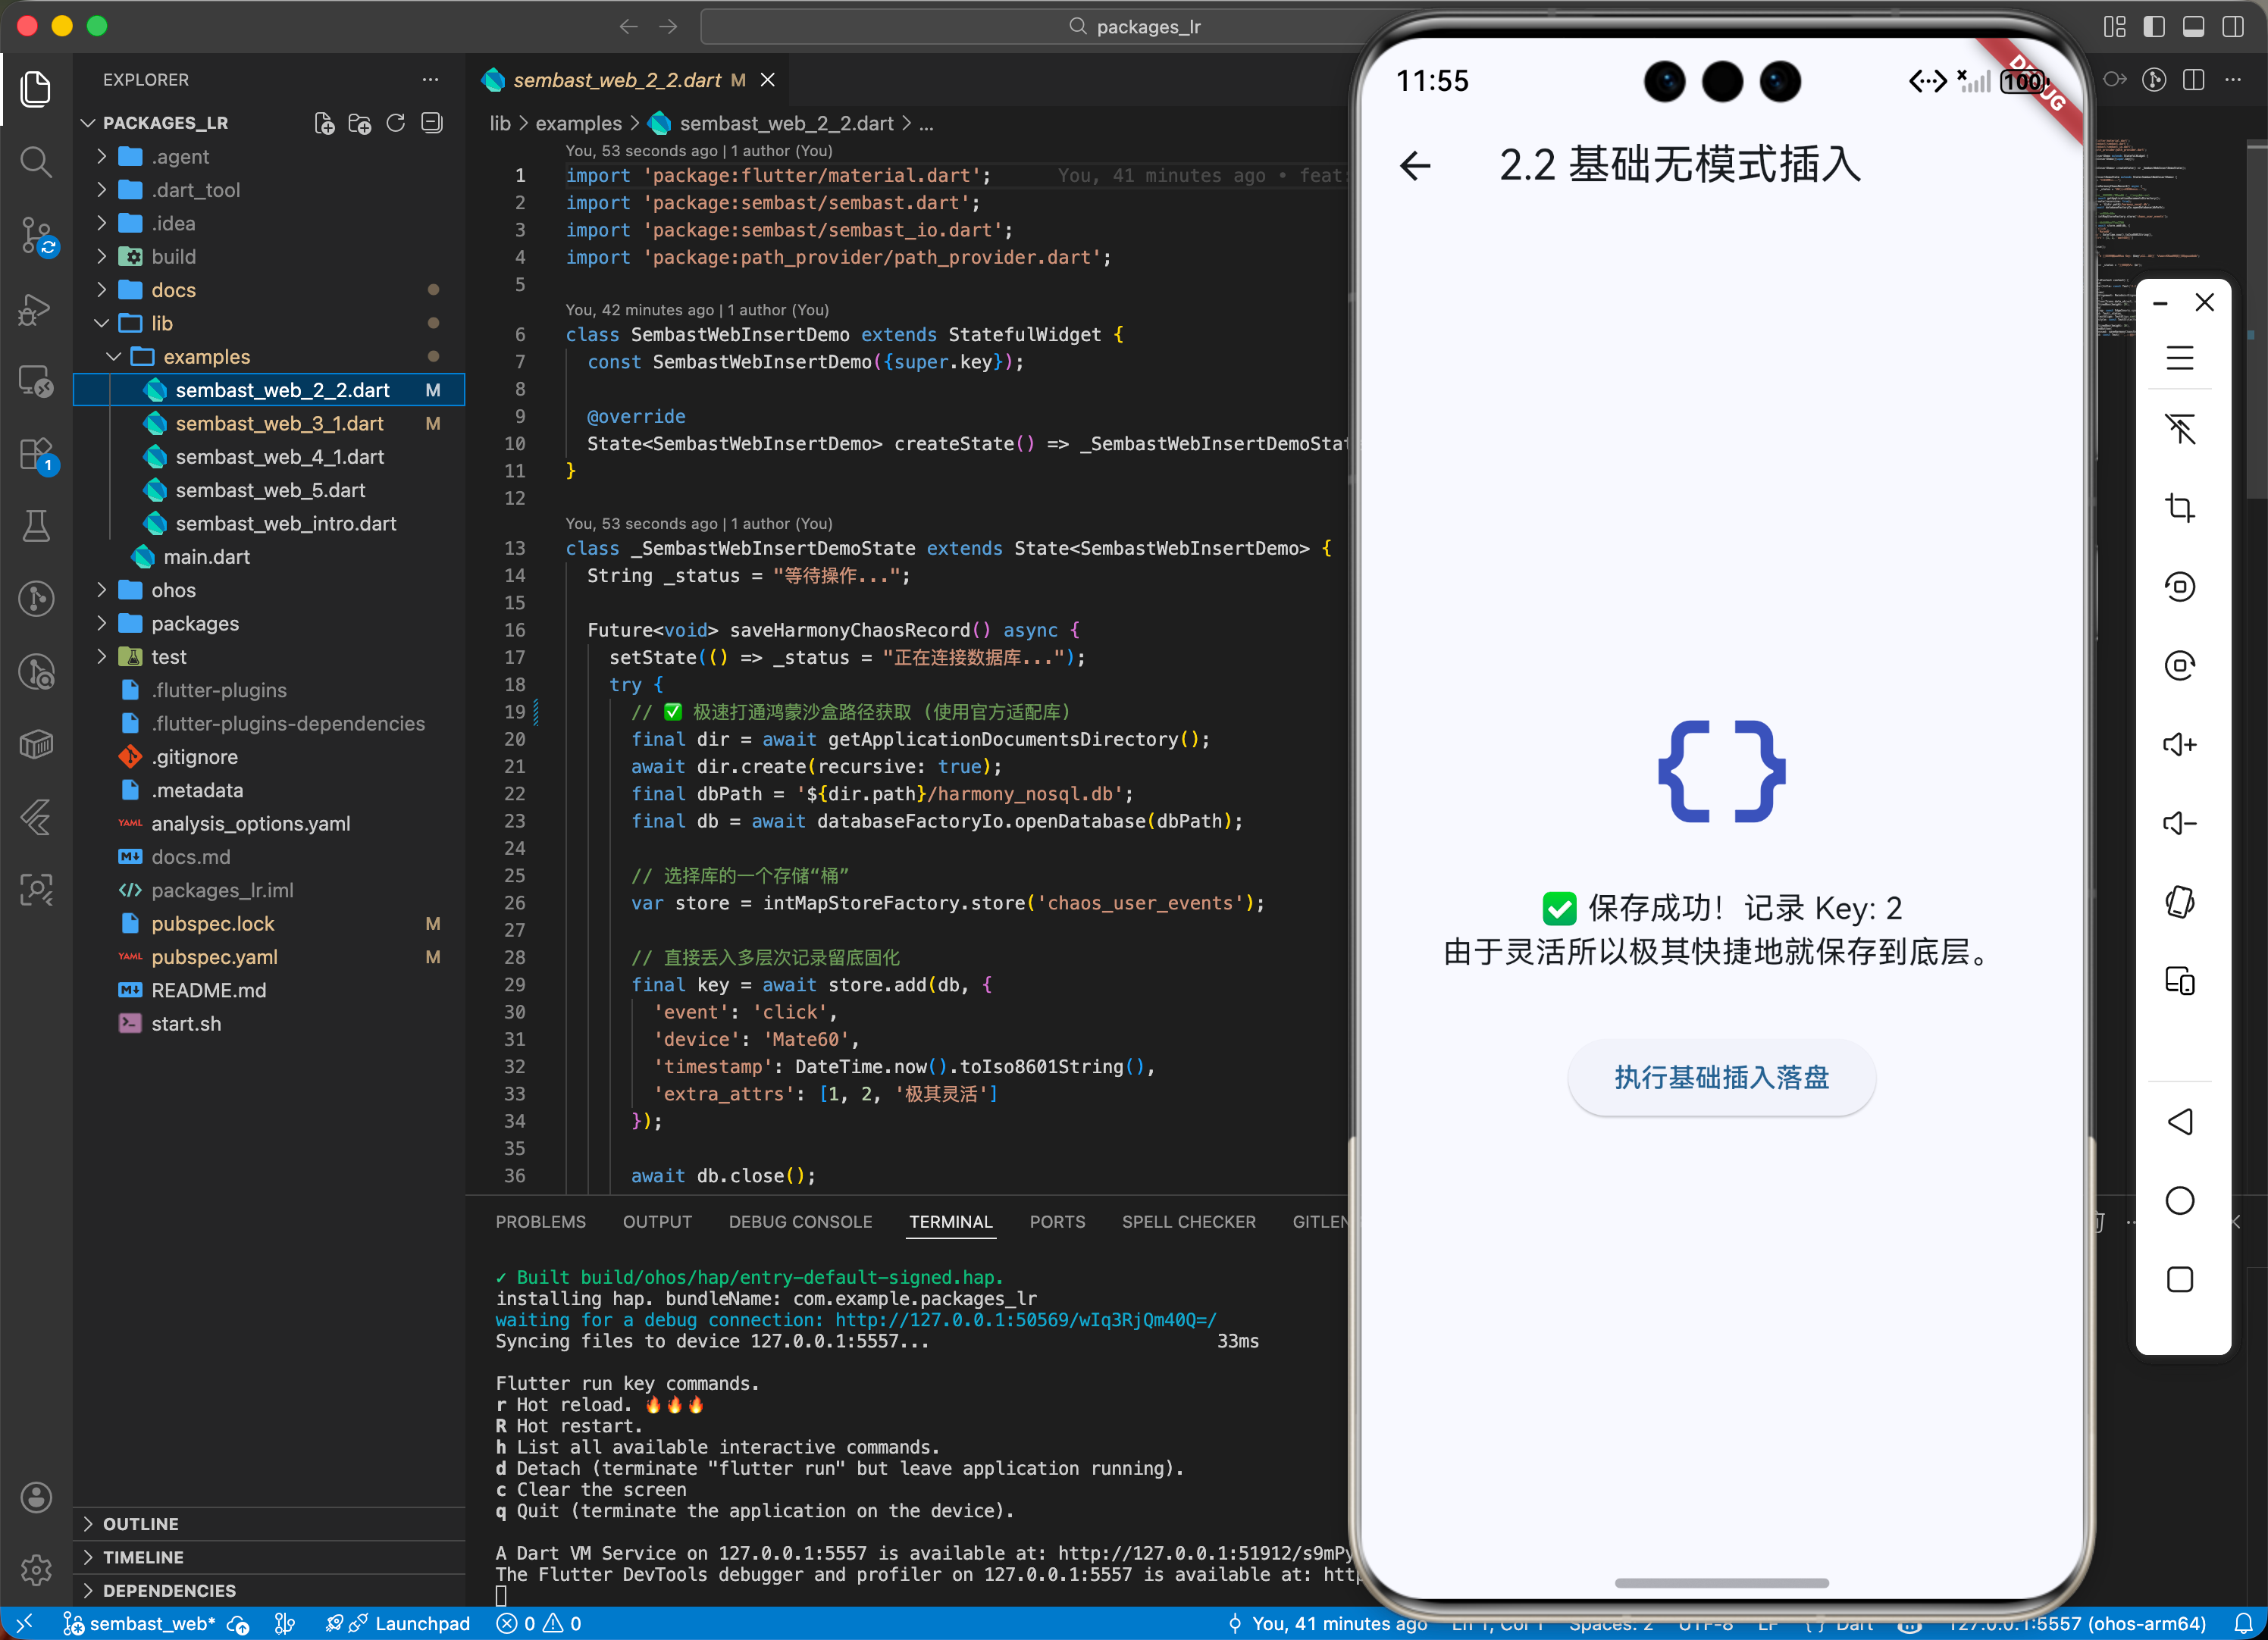Open Extensions view in activity bar
Viewport: 2268px width, 1640px height.
point(36,455)
